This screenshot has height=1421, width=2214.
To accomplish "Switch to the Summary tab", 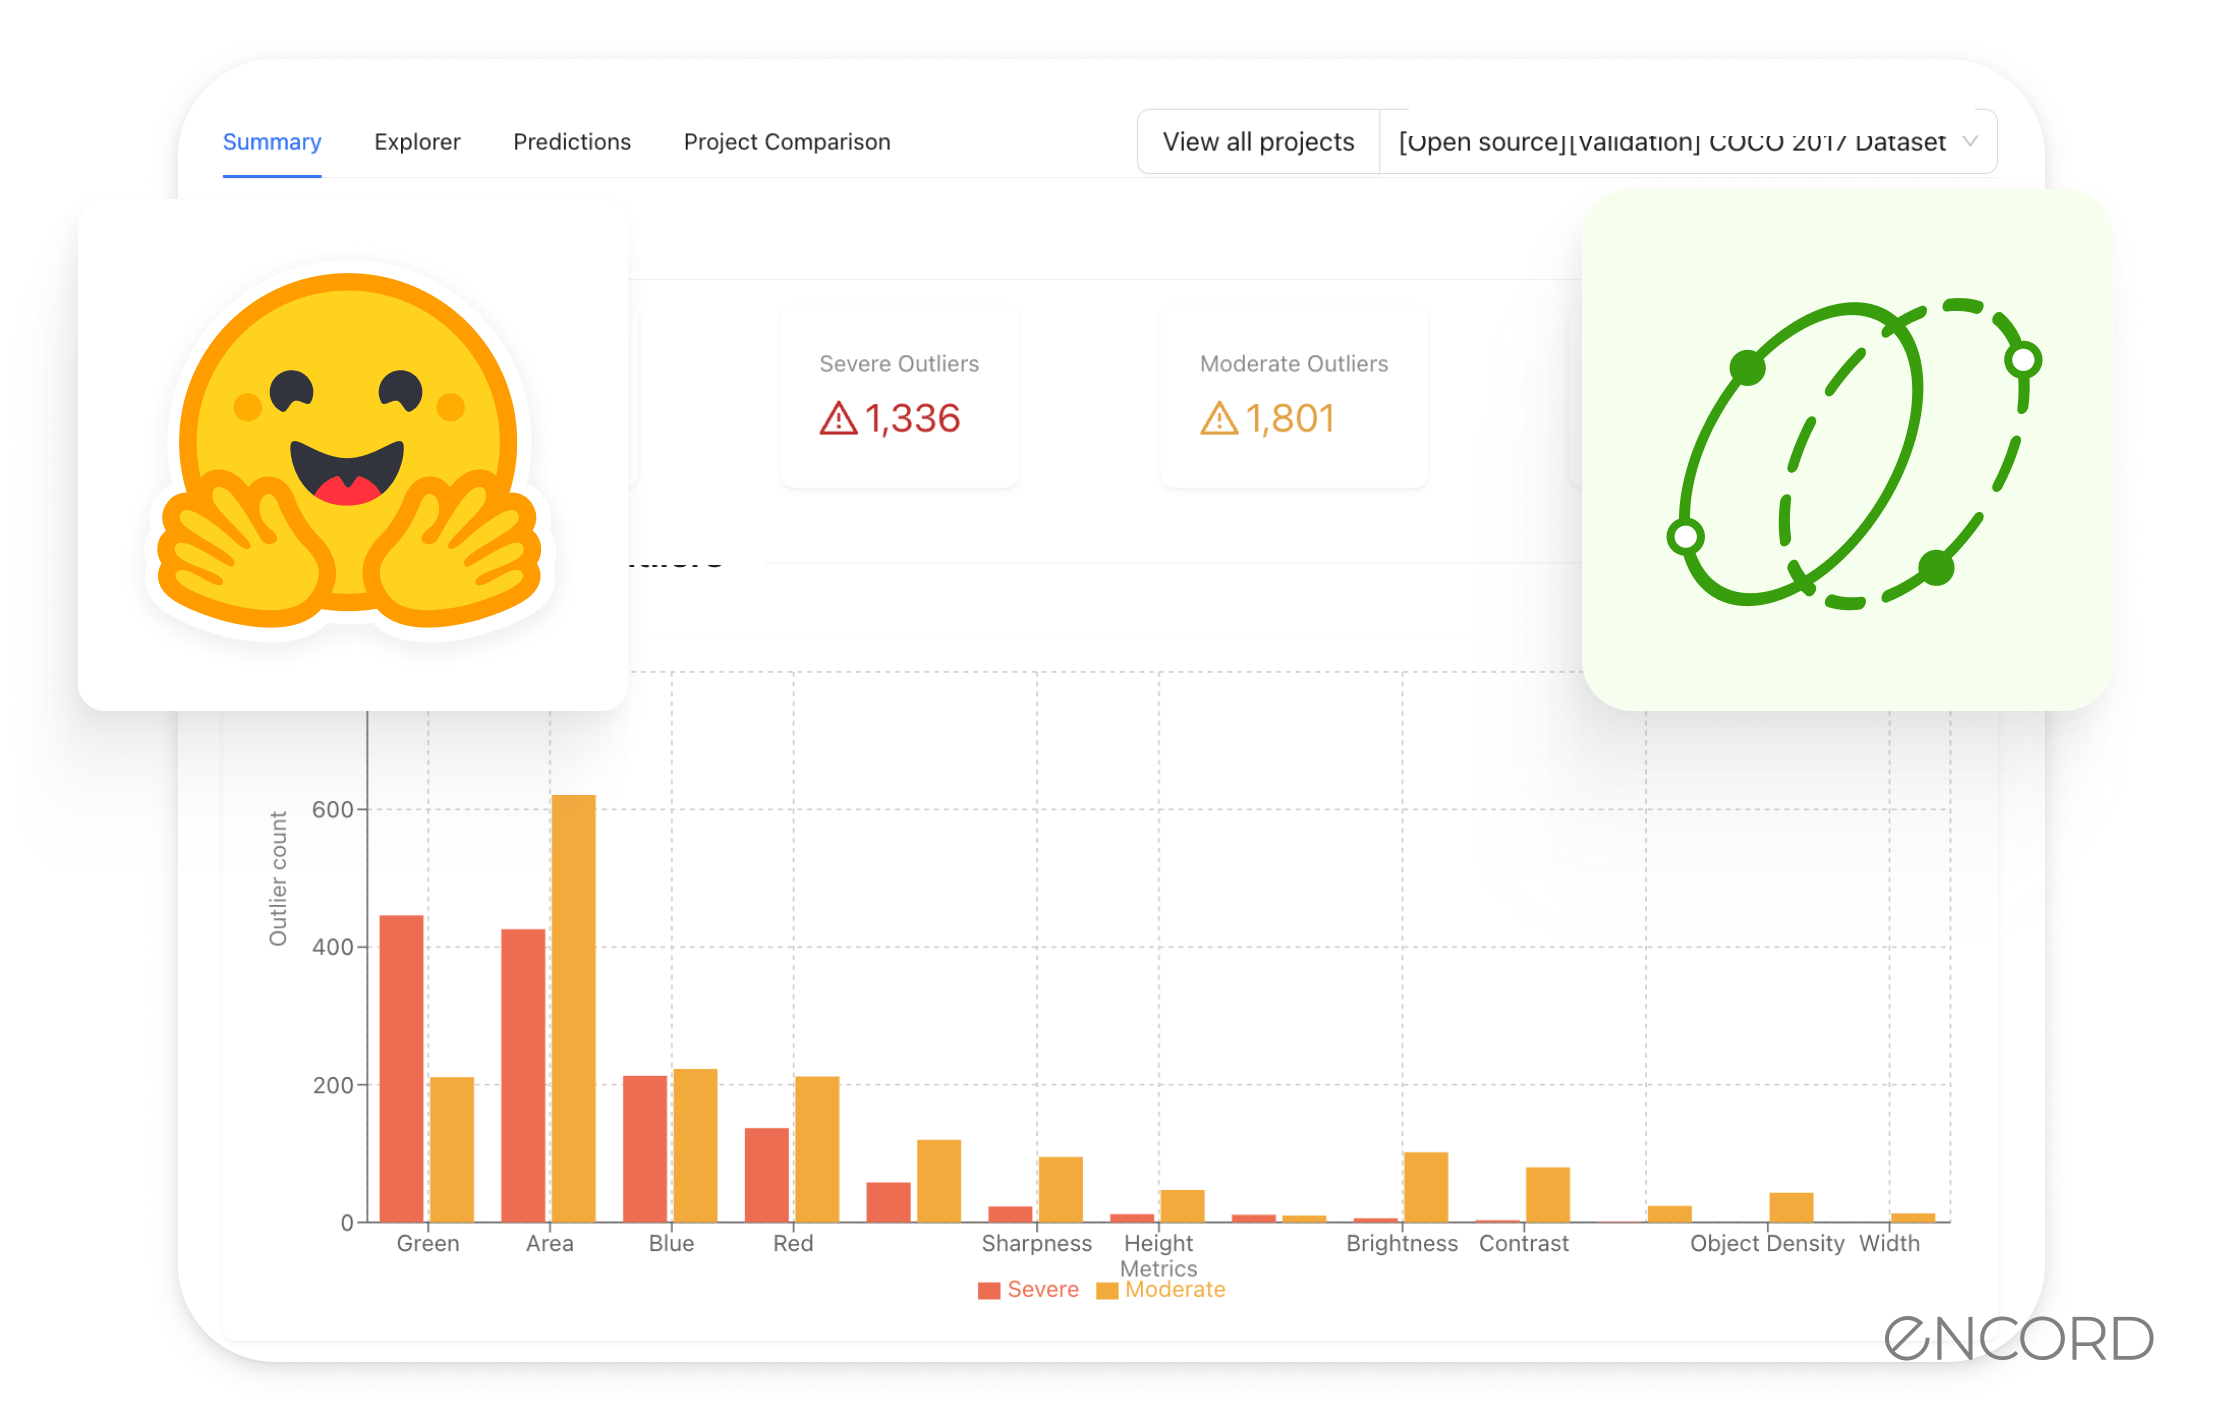I will 272,142.
